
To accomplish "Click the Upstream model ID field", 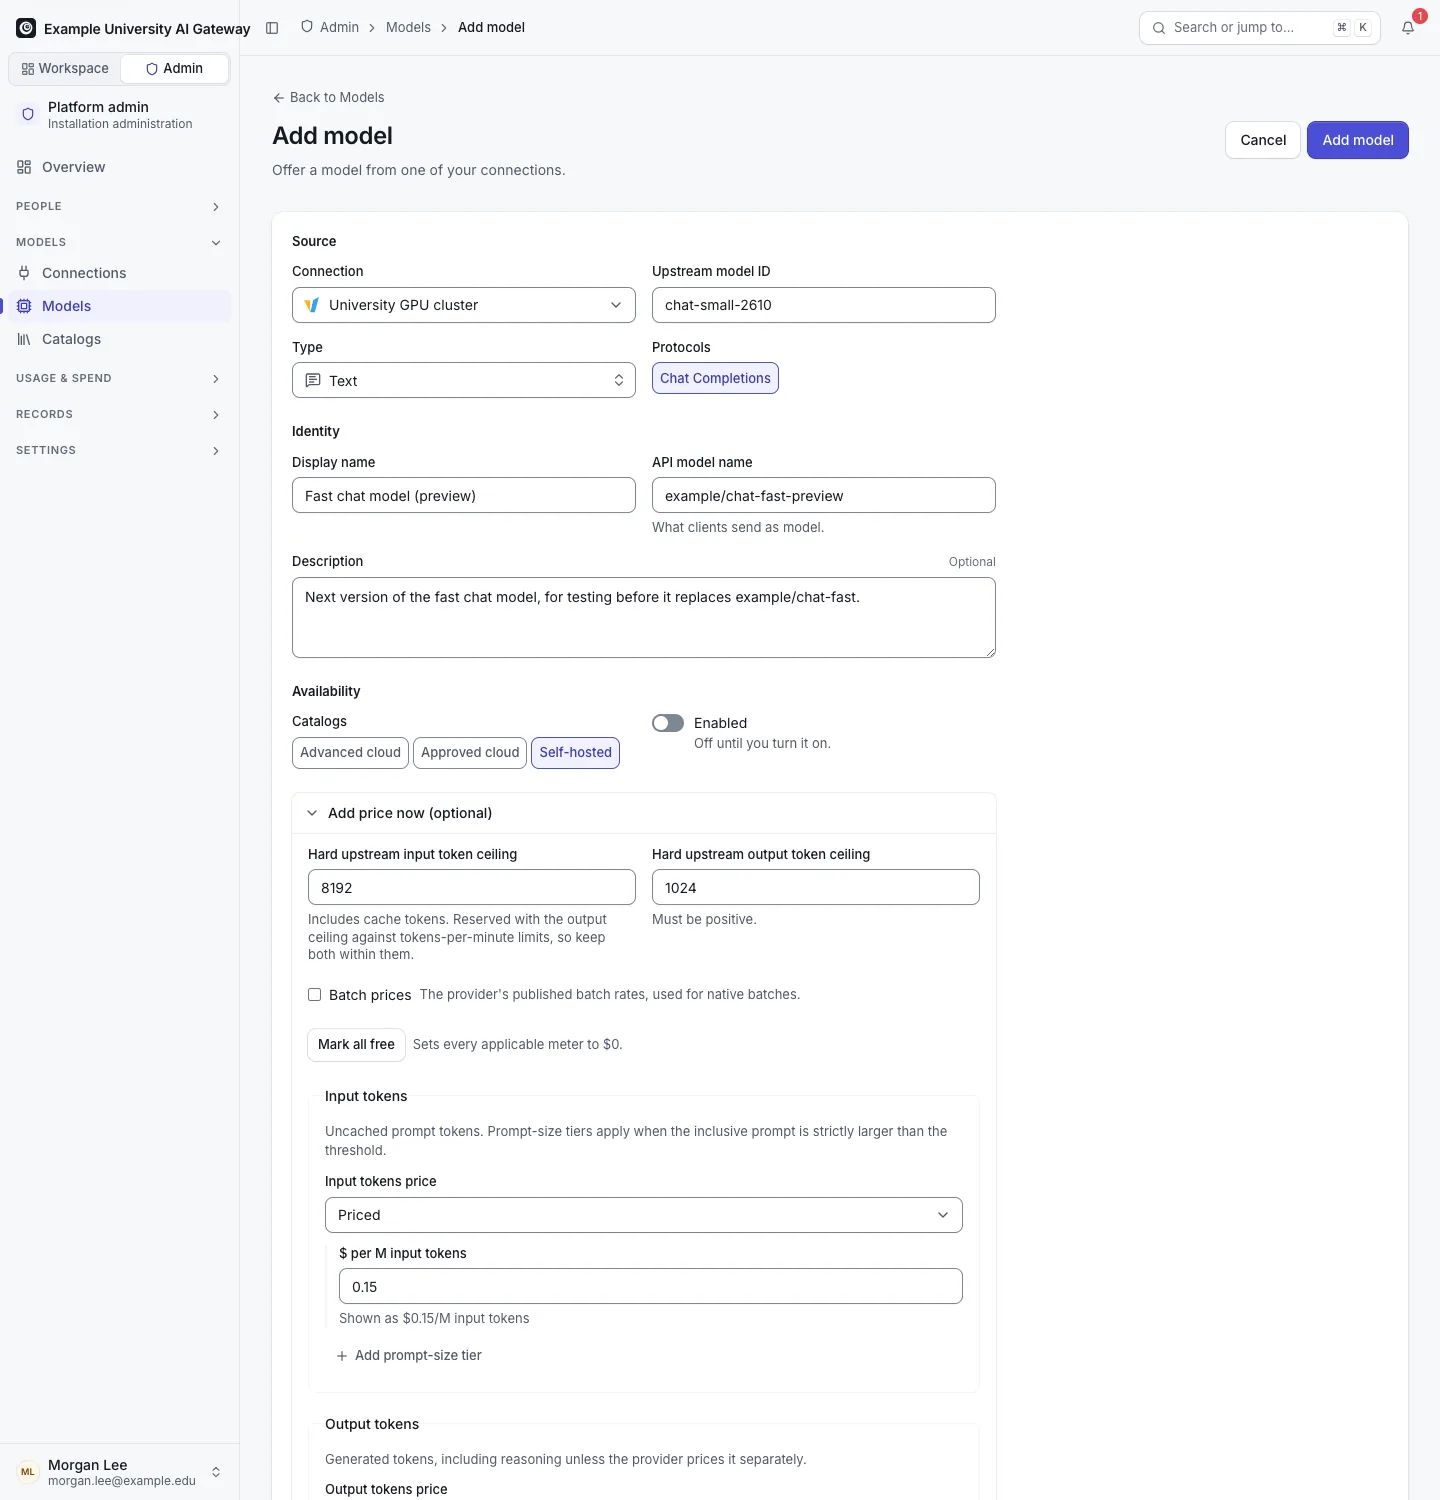I will click(824, 305).
